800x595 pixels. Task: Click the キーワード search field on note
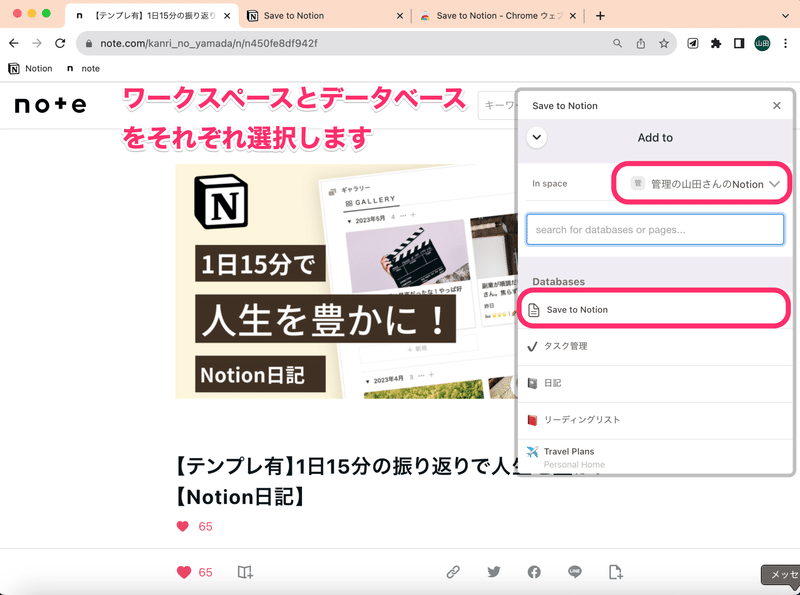497,106
